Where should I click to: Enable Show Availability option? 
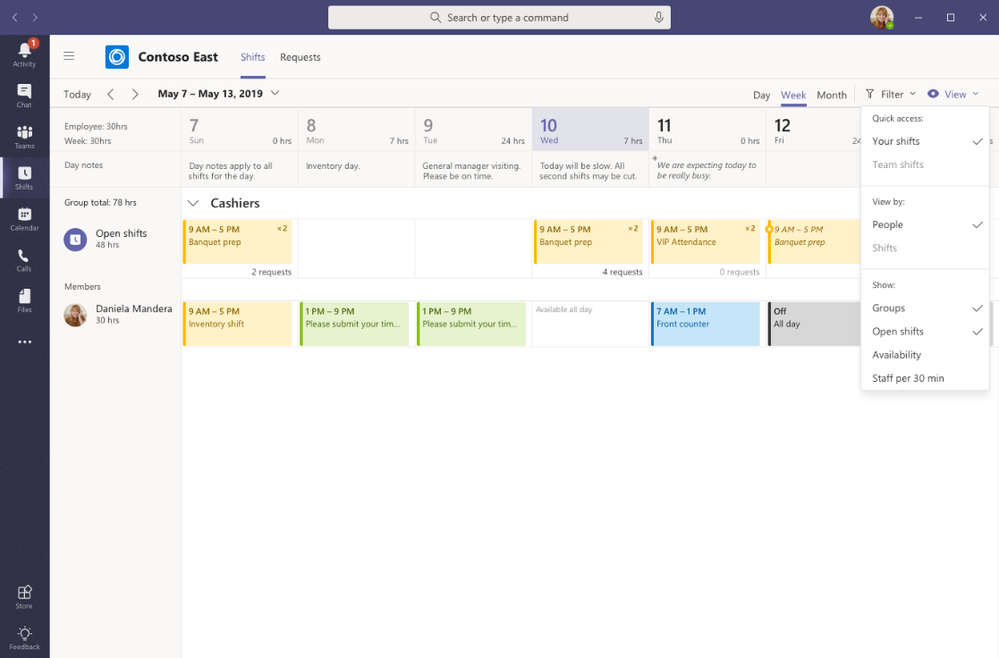[x=924, y=355]
